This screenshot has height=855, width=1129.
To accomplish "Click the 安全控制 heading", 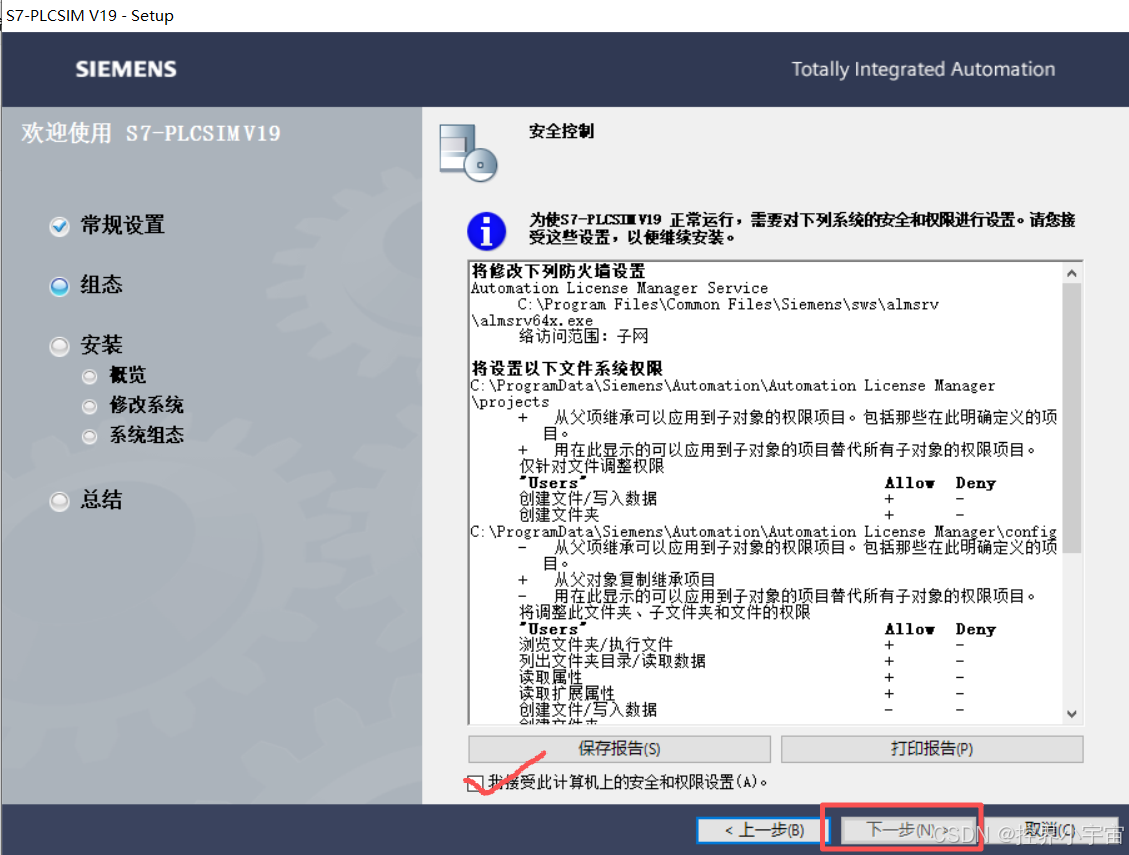I will [561, 131].
